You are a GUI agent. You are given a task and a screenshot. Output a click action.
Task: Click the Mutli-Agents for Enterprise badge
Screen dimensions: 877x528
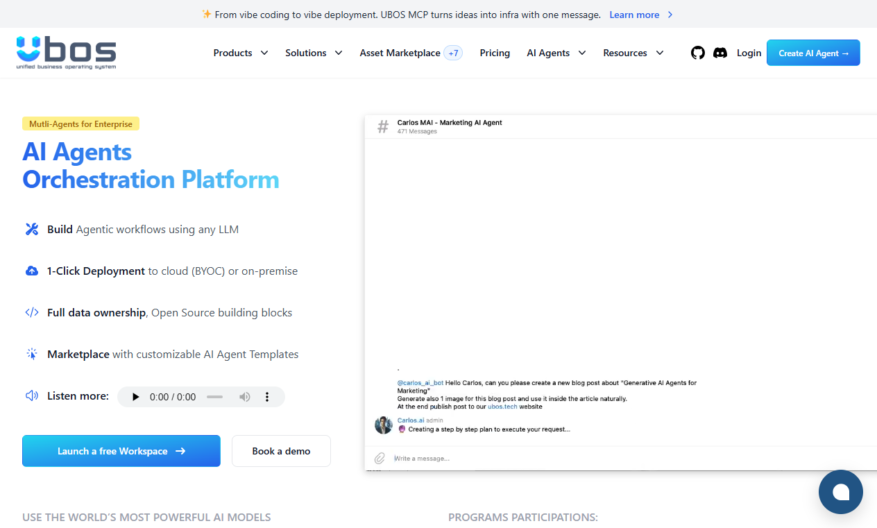click(81, 124)
